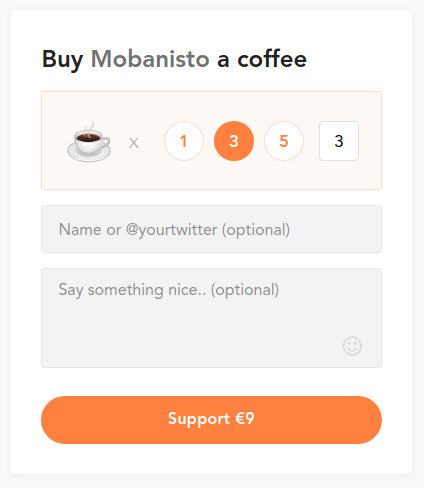Click the steaming coffee cup icon
The height and width of the screenshot is (488, 424).
[89, 141]
